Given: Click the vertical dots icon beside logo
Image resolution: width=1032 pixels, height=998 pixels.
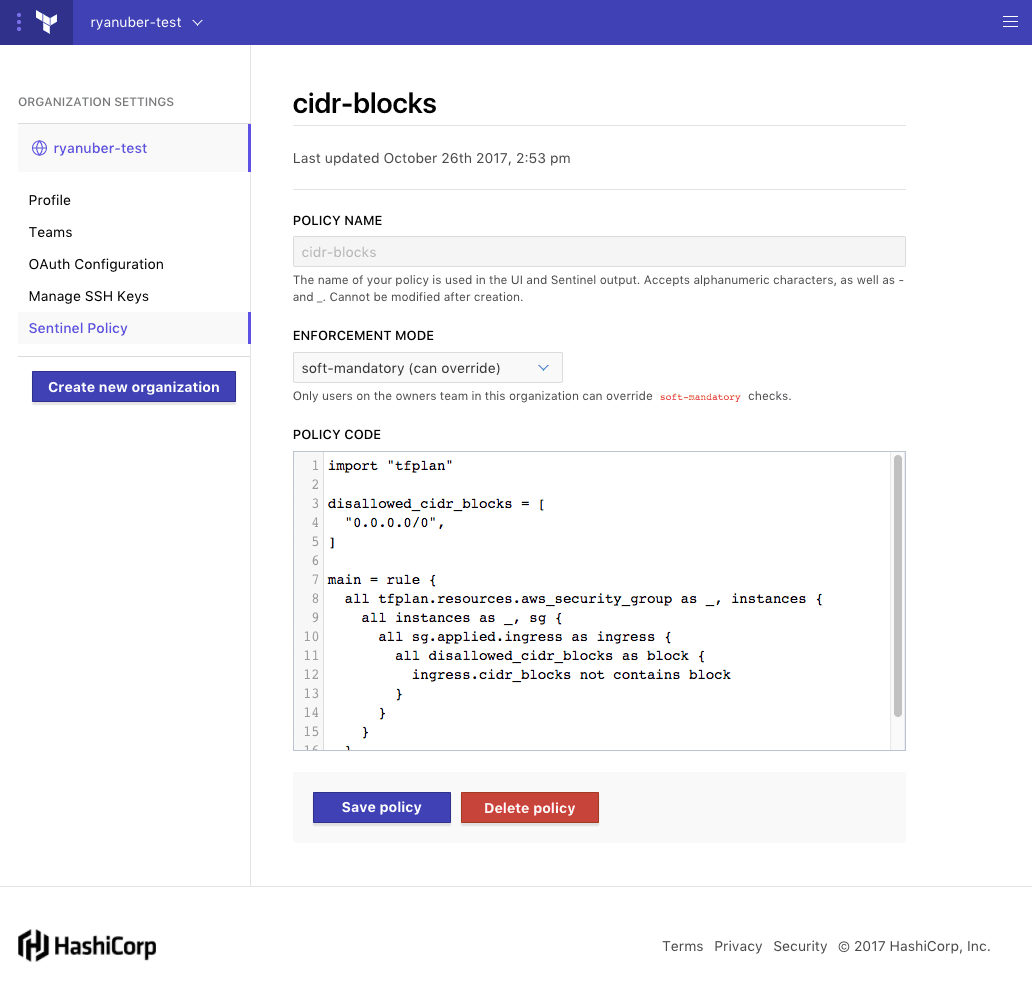Looking at the screenshot, I should point(18,22).
